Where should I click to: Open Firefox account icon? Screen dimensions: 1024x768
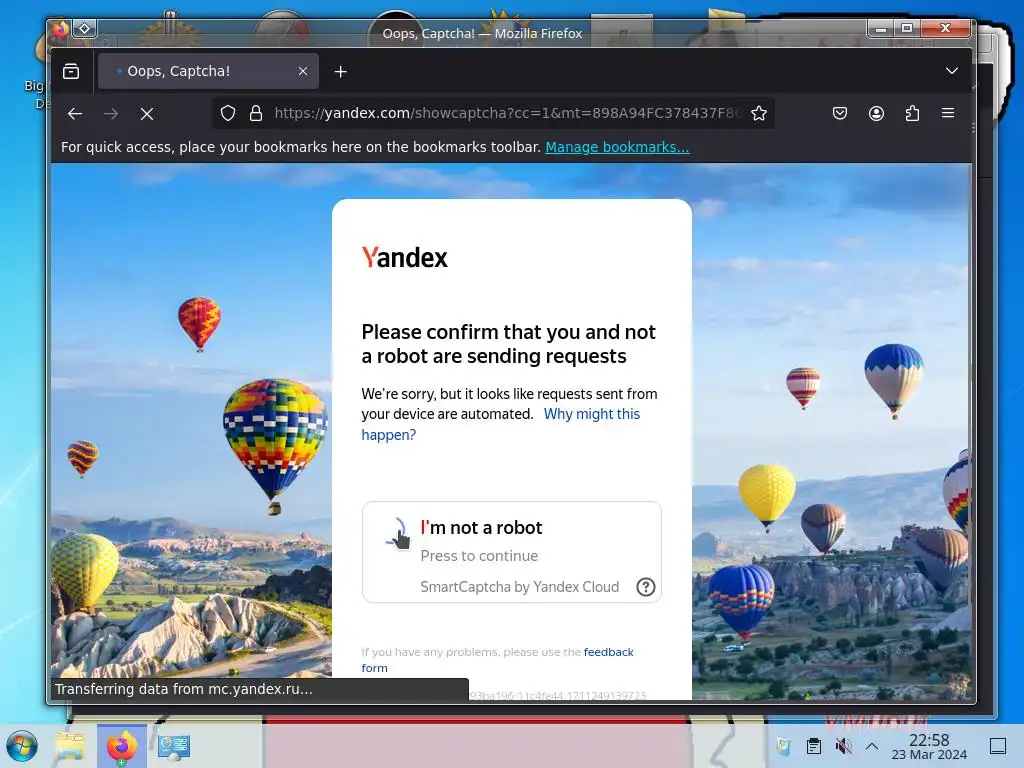pyautogui.click(x=876, y=114)
